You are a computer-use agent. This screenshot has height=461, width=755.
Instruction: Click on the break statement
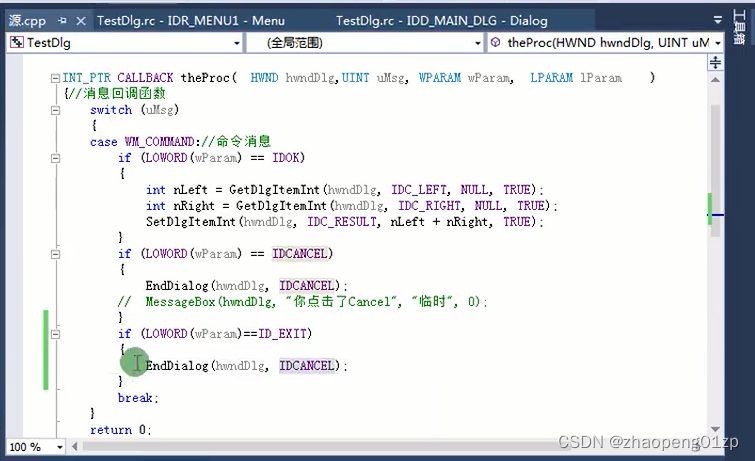point(138,398)
